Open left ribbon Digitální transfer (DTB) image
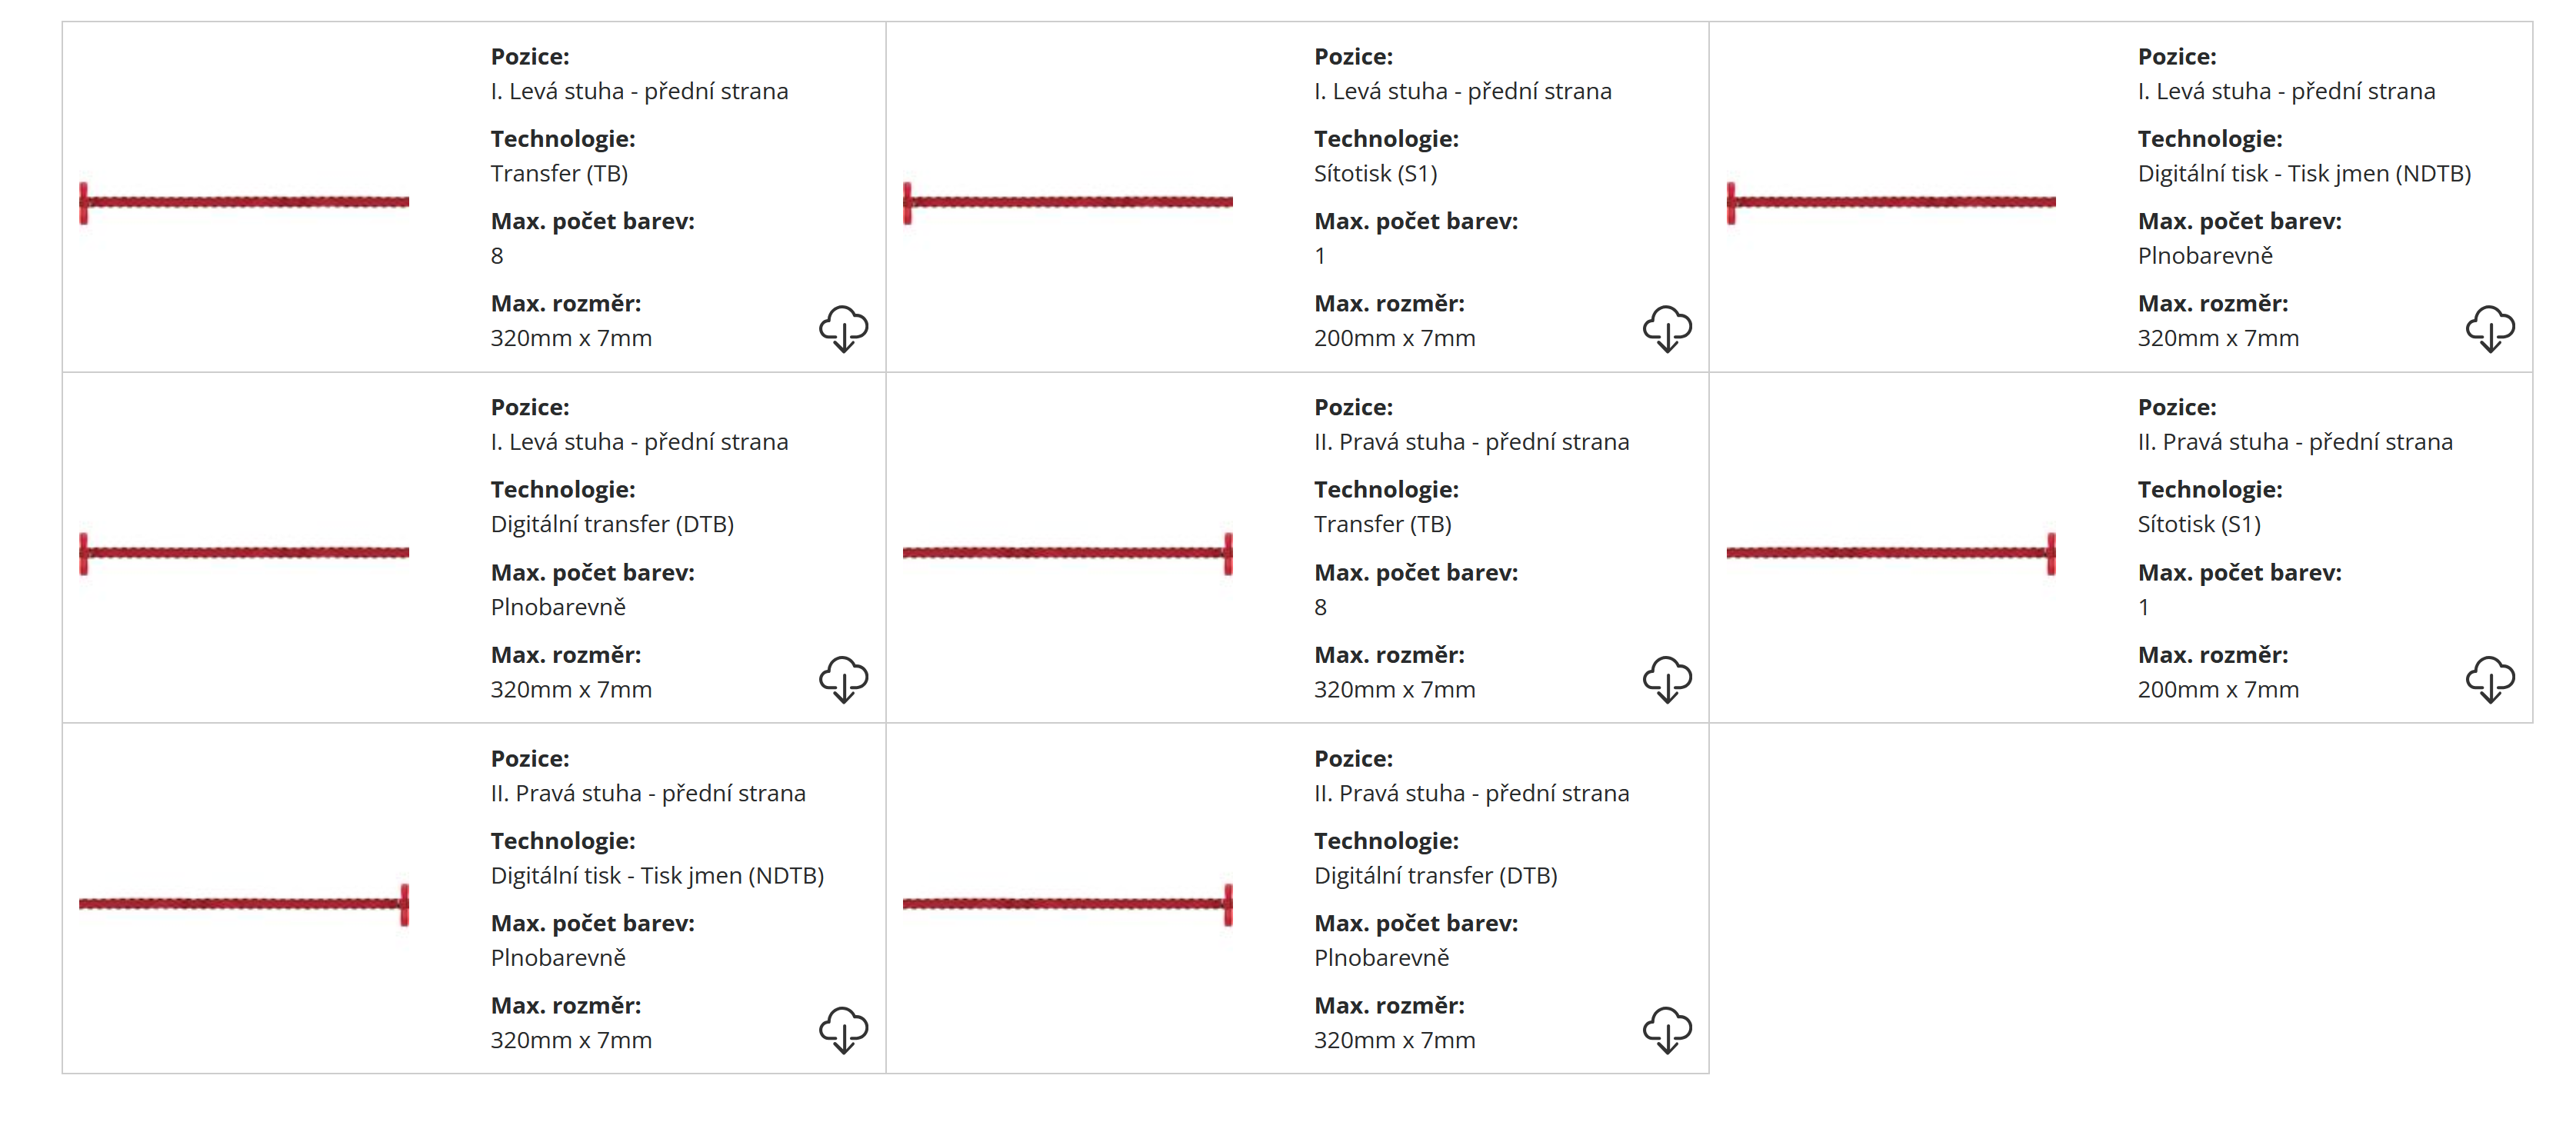Image resolution: width=2576 pixels, height=1122 pixels. [244, 553]
